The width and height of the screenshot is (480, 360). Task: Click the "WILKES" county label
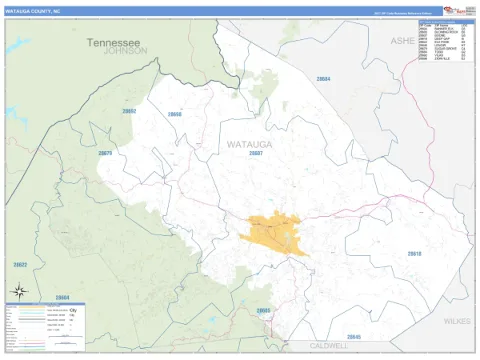point(457,321)
